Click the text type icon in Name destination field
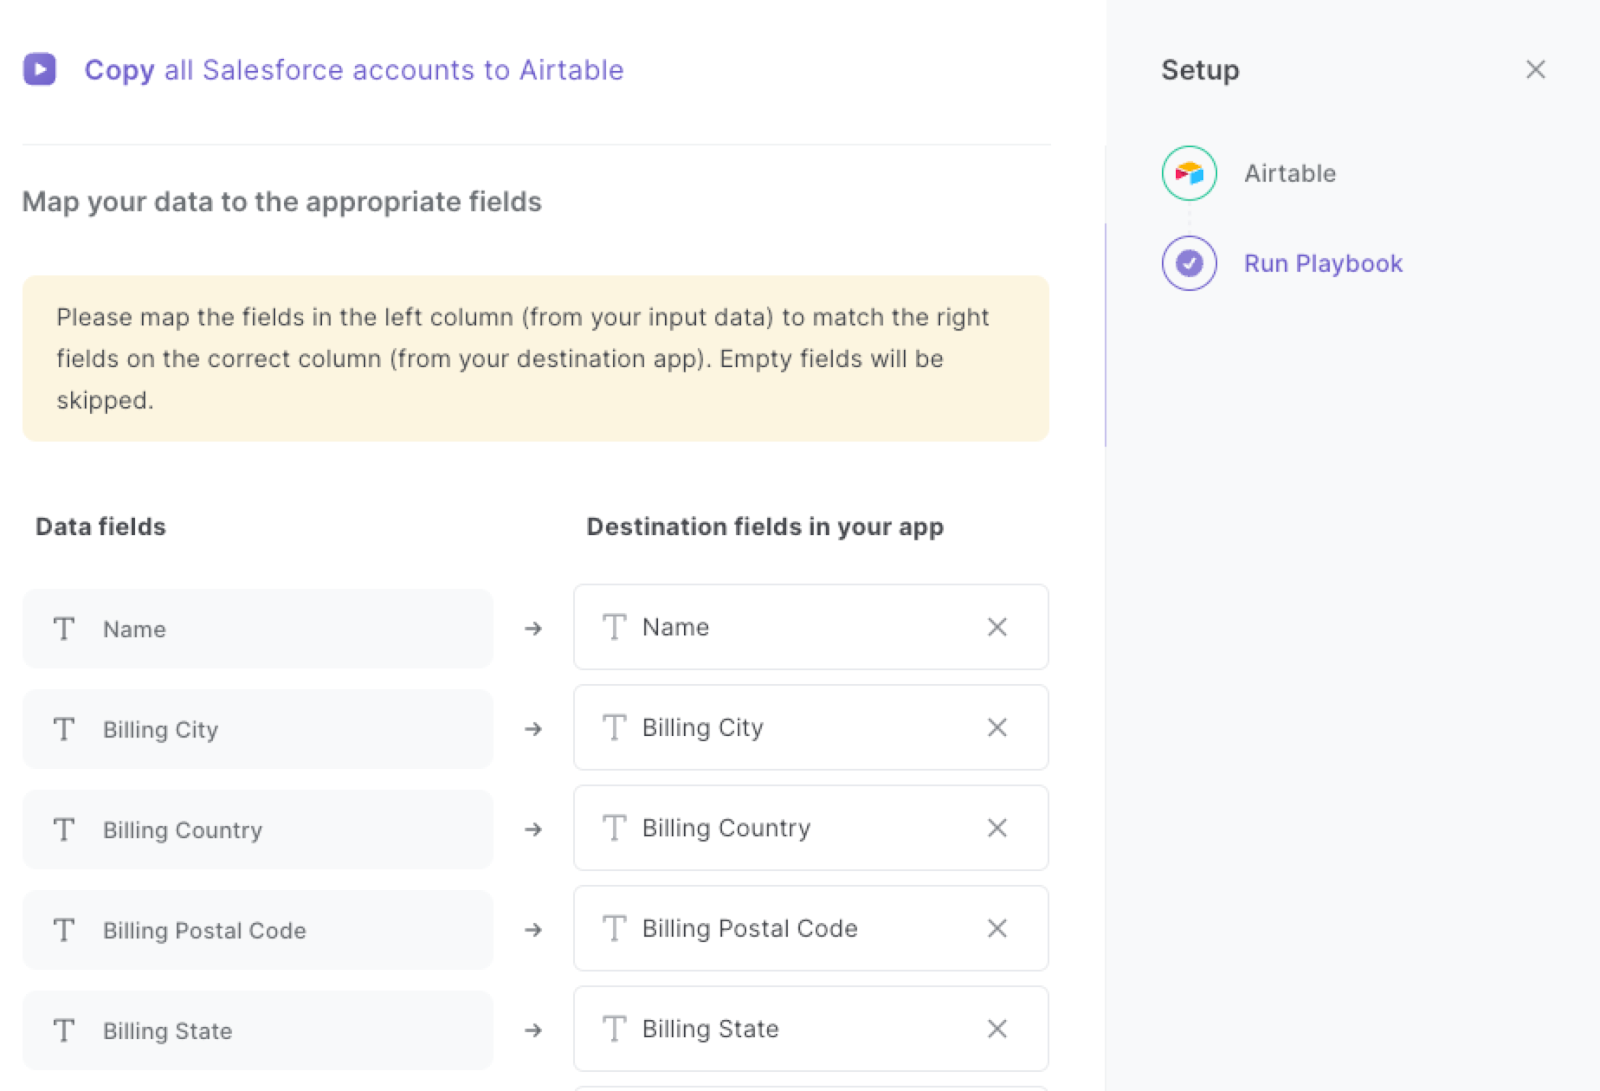Viewport: 1600px width, 1091px height. click(614, 627)
